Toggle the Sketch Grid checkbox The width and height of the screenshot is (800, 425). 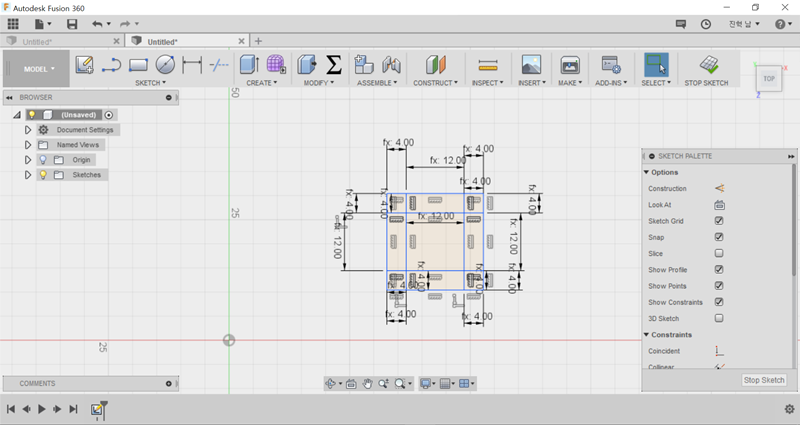(719, 221)
